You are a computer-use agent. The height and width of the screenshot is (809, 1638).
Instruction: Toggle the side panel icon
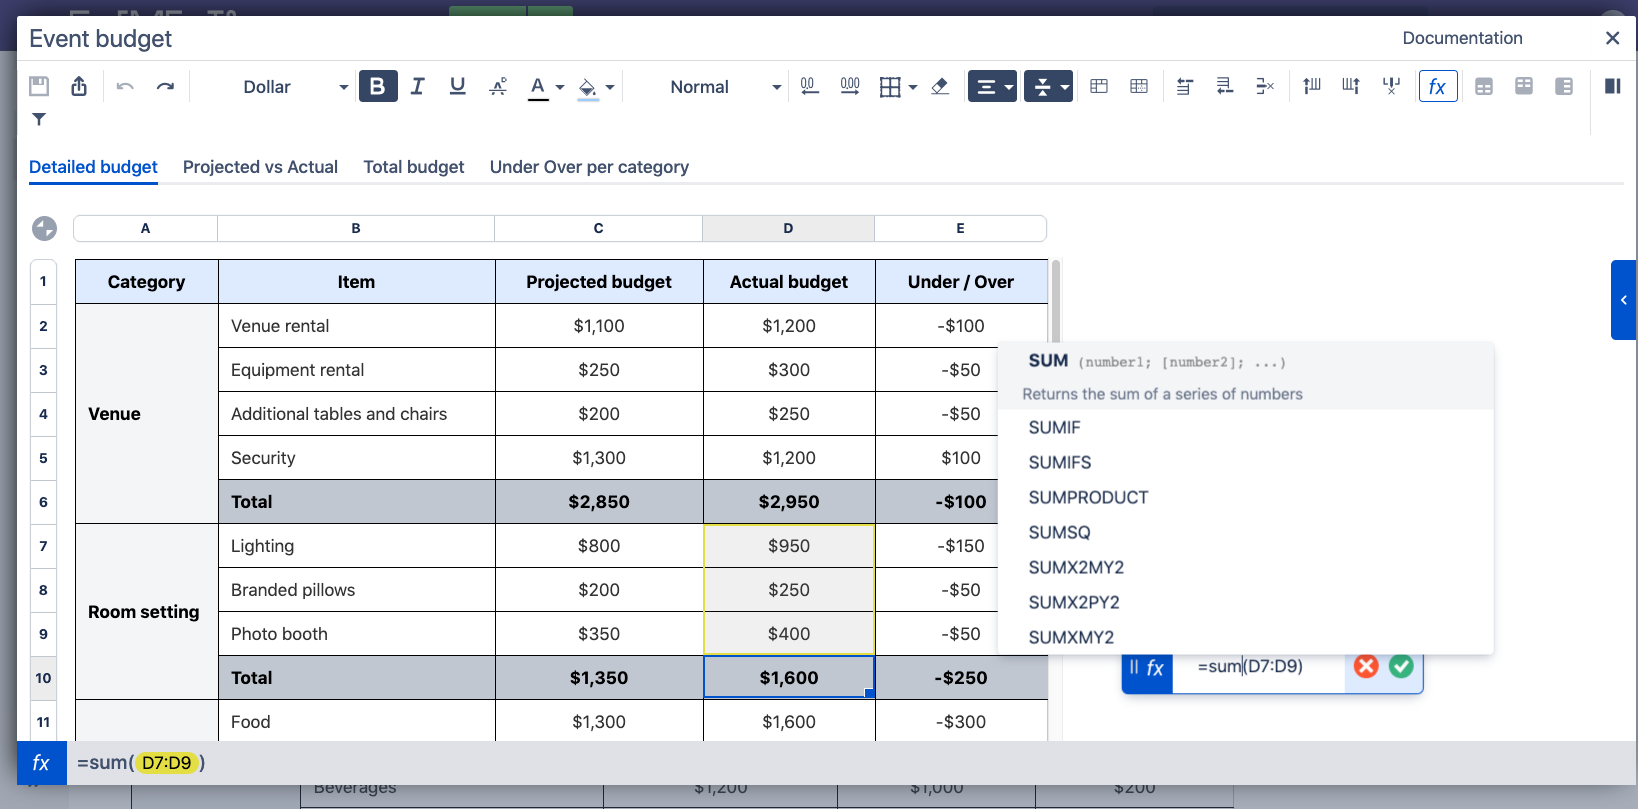tap(1612, 86)
